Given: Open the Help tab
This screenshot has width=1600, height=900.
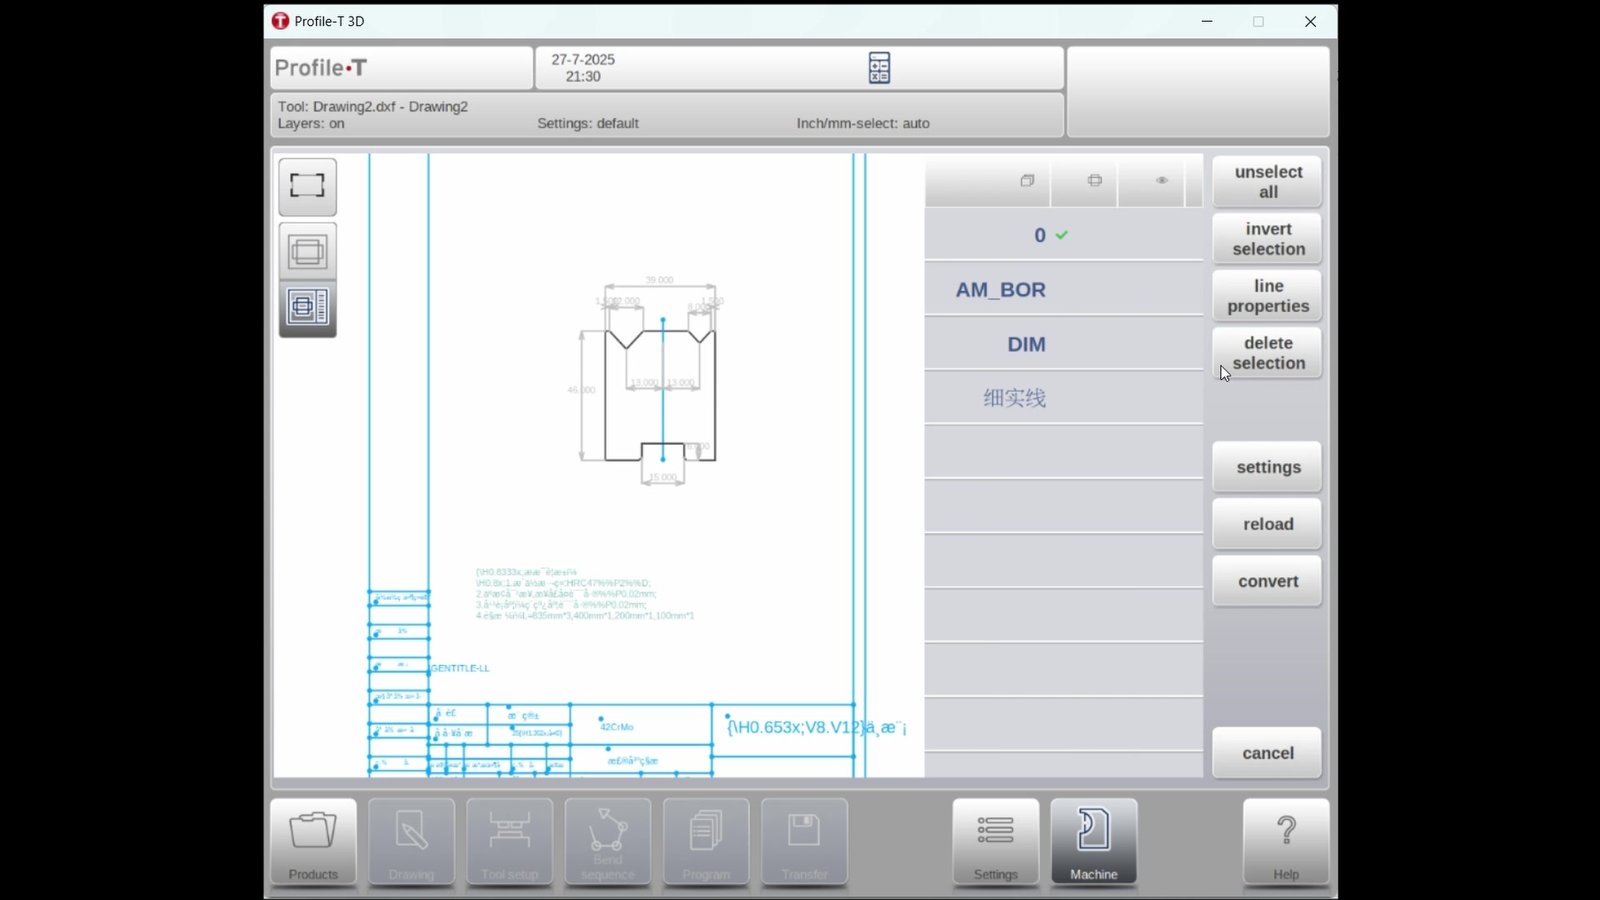Looking at the screenshot, I should point(1286,842).
